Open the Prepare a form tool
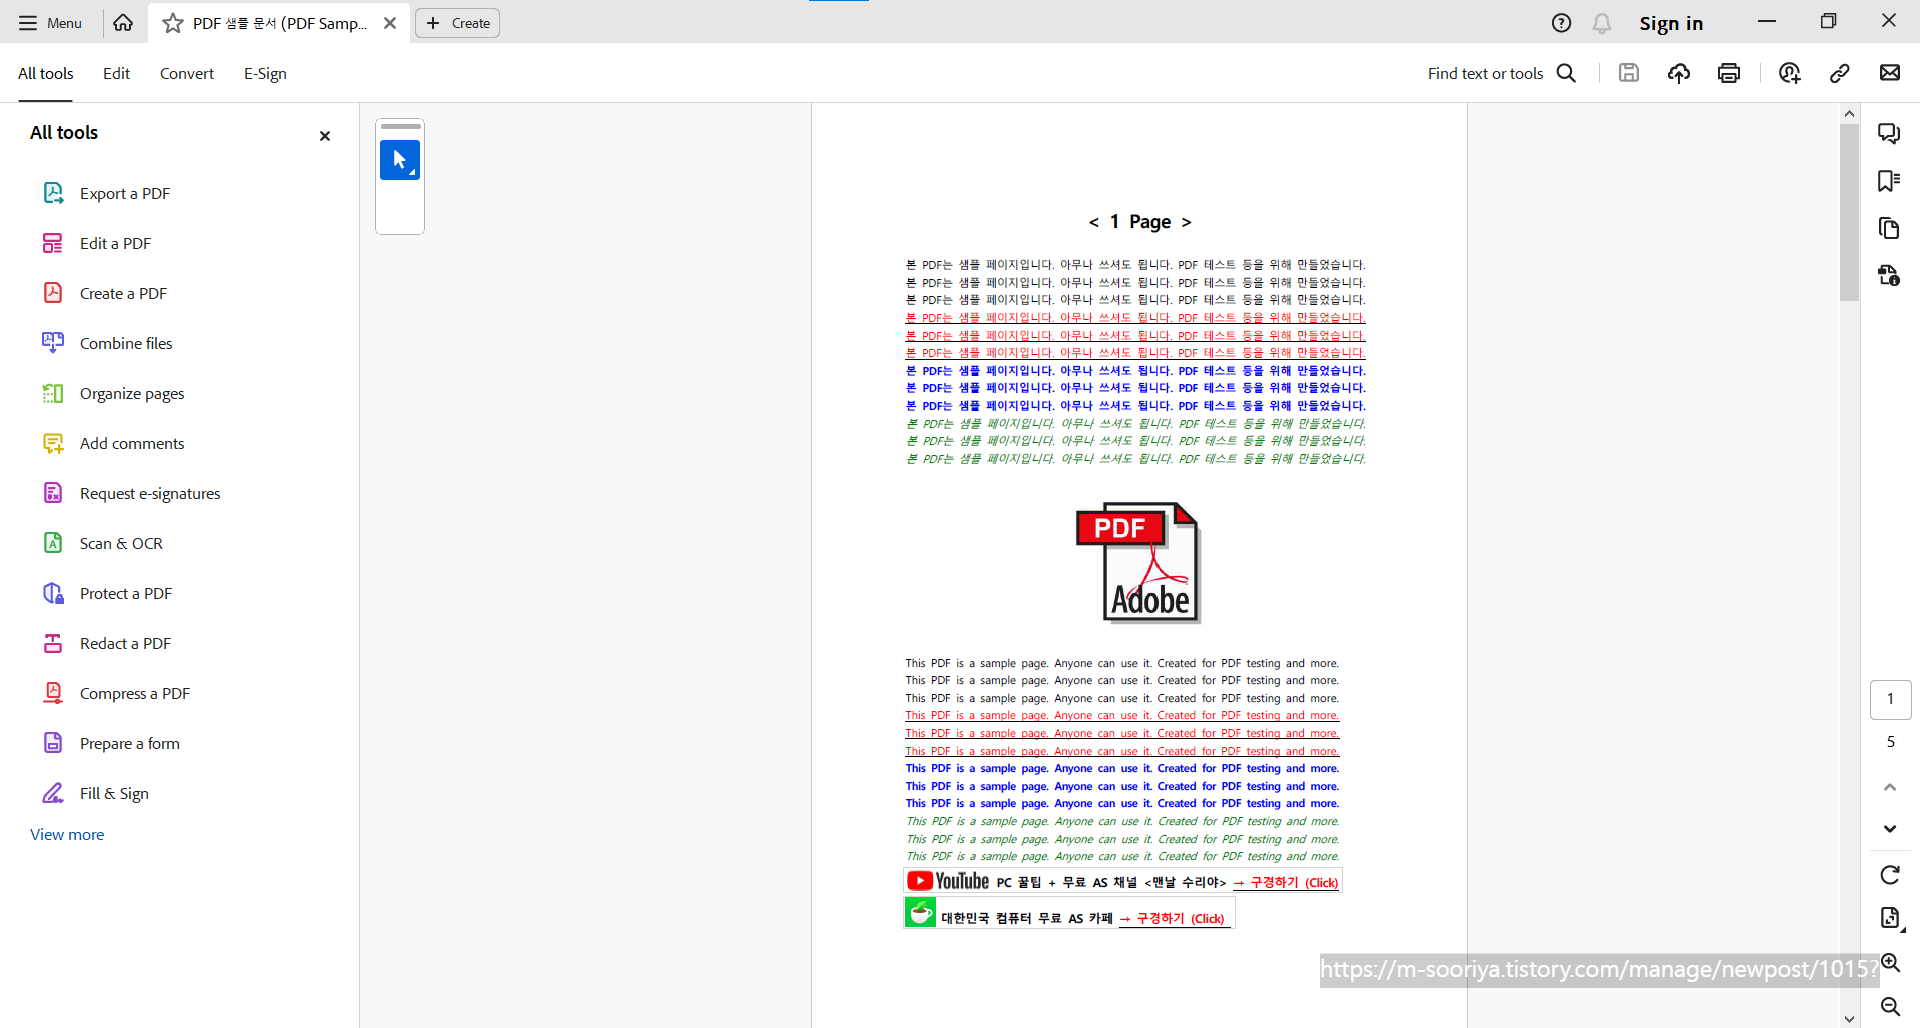Image resolution: width=1920 pixels, height=1028 pixels. tap(112, 743)
